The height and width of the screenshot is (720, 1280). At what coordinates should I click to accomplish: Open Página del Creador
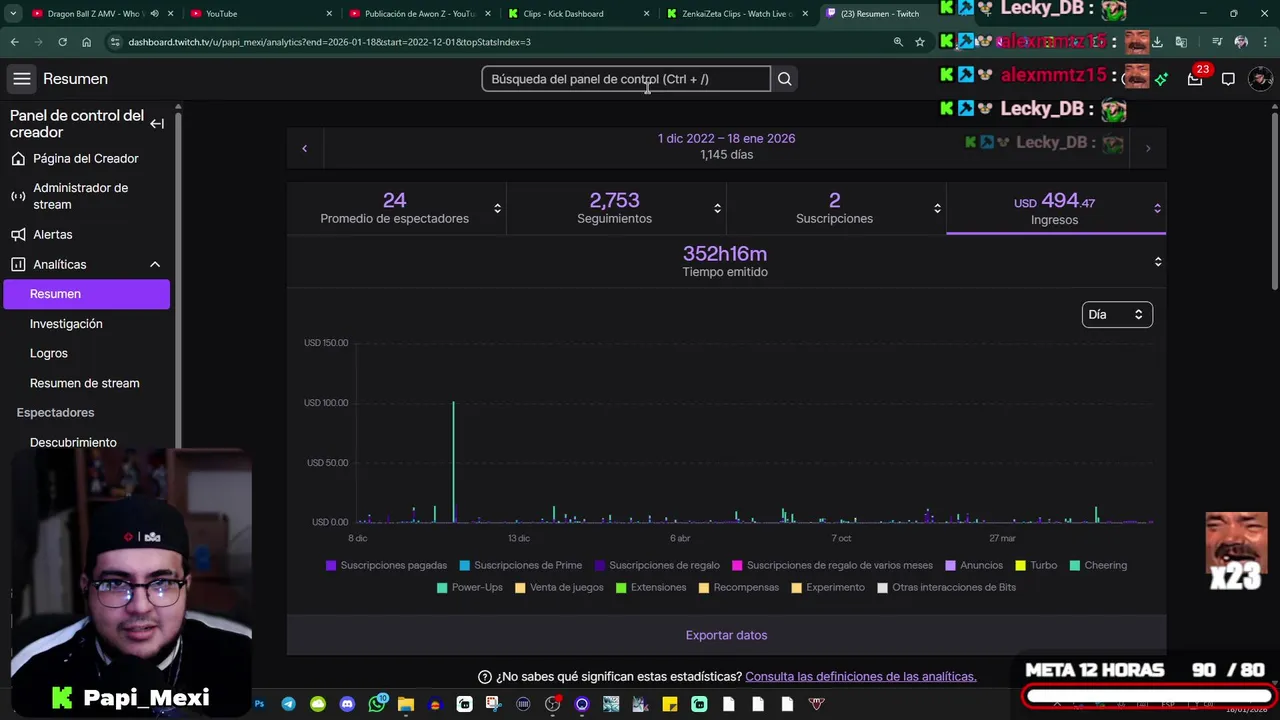tap(86, 158)
